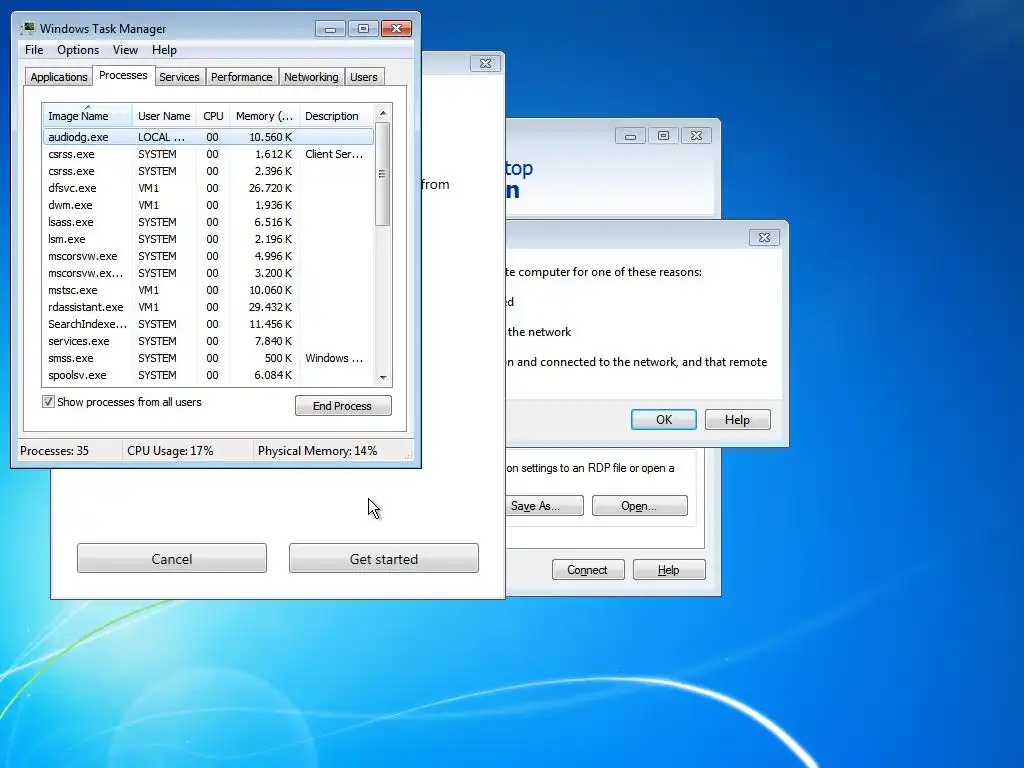This screenshot has width=1024, height=768.
Task: Select the mstsc.exe process row
Action: click(208, 290)
